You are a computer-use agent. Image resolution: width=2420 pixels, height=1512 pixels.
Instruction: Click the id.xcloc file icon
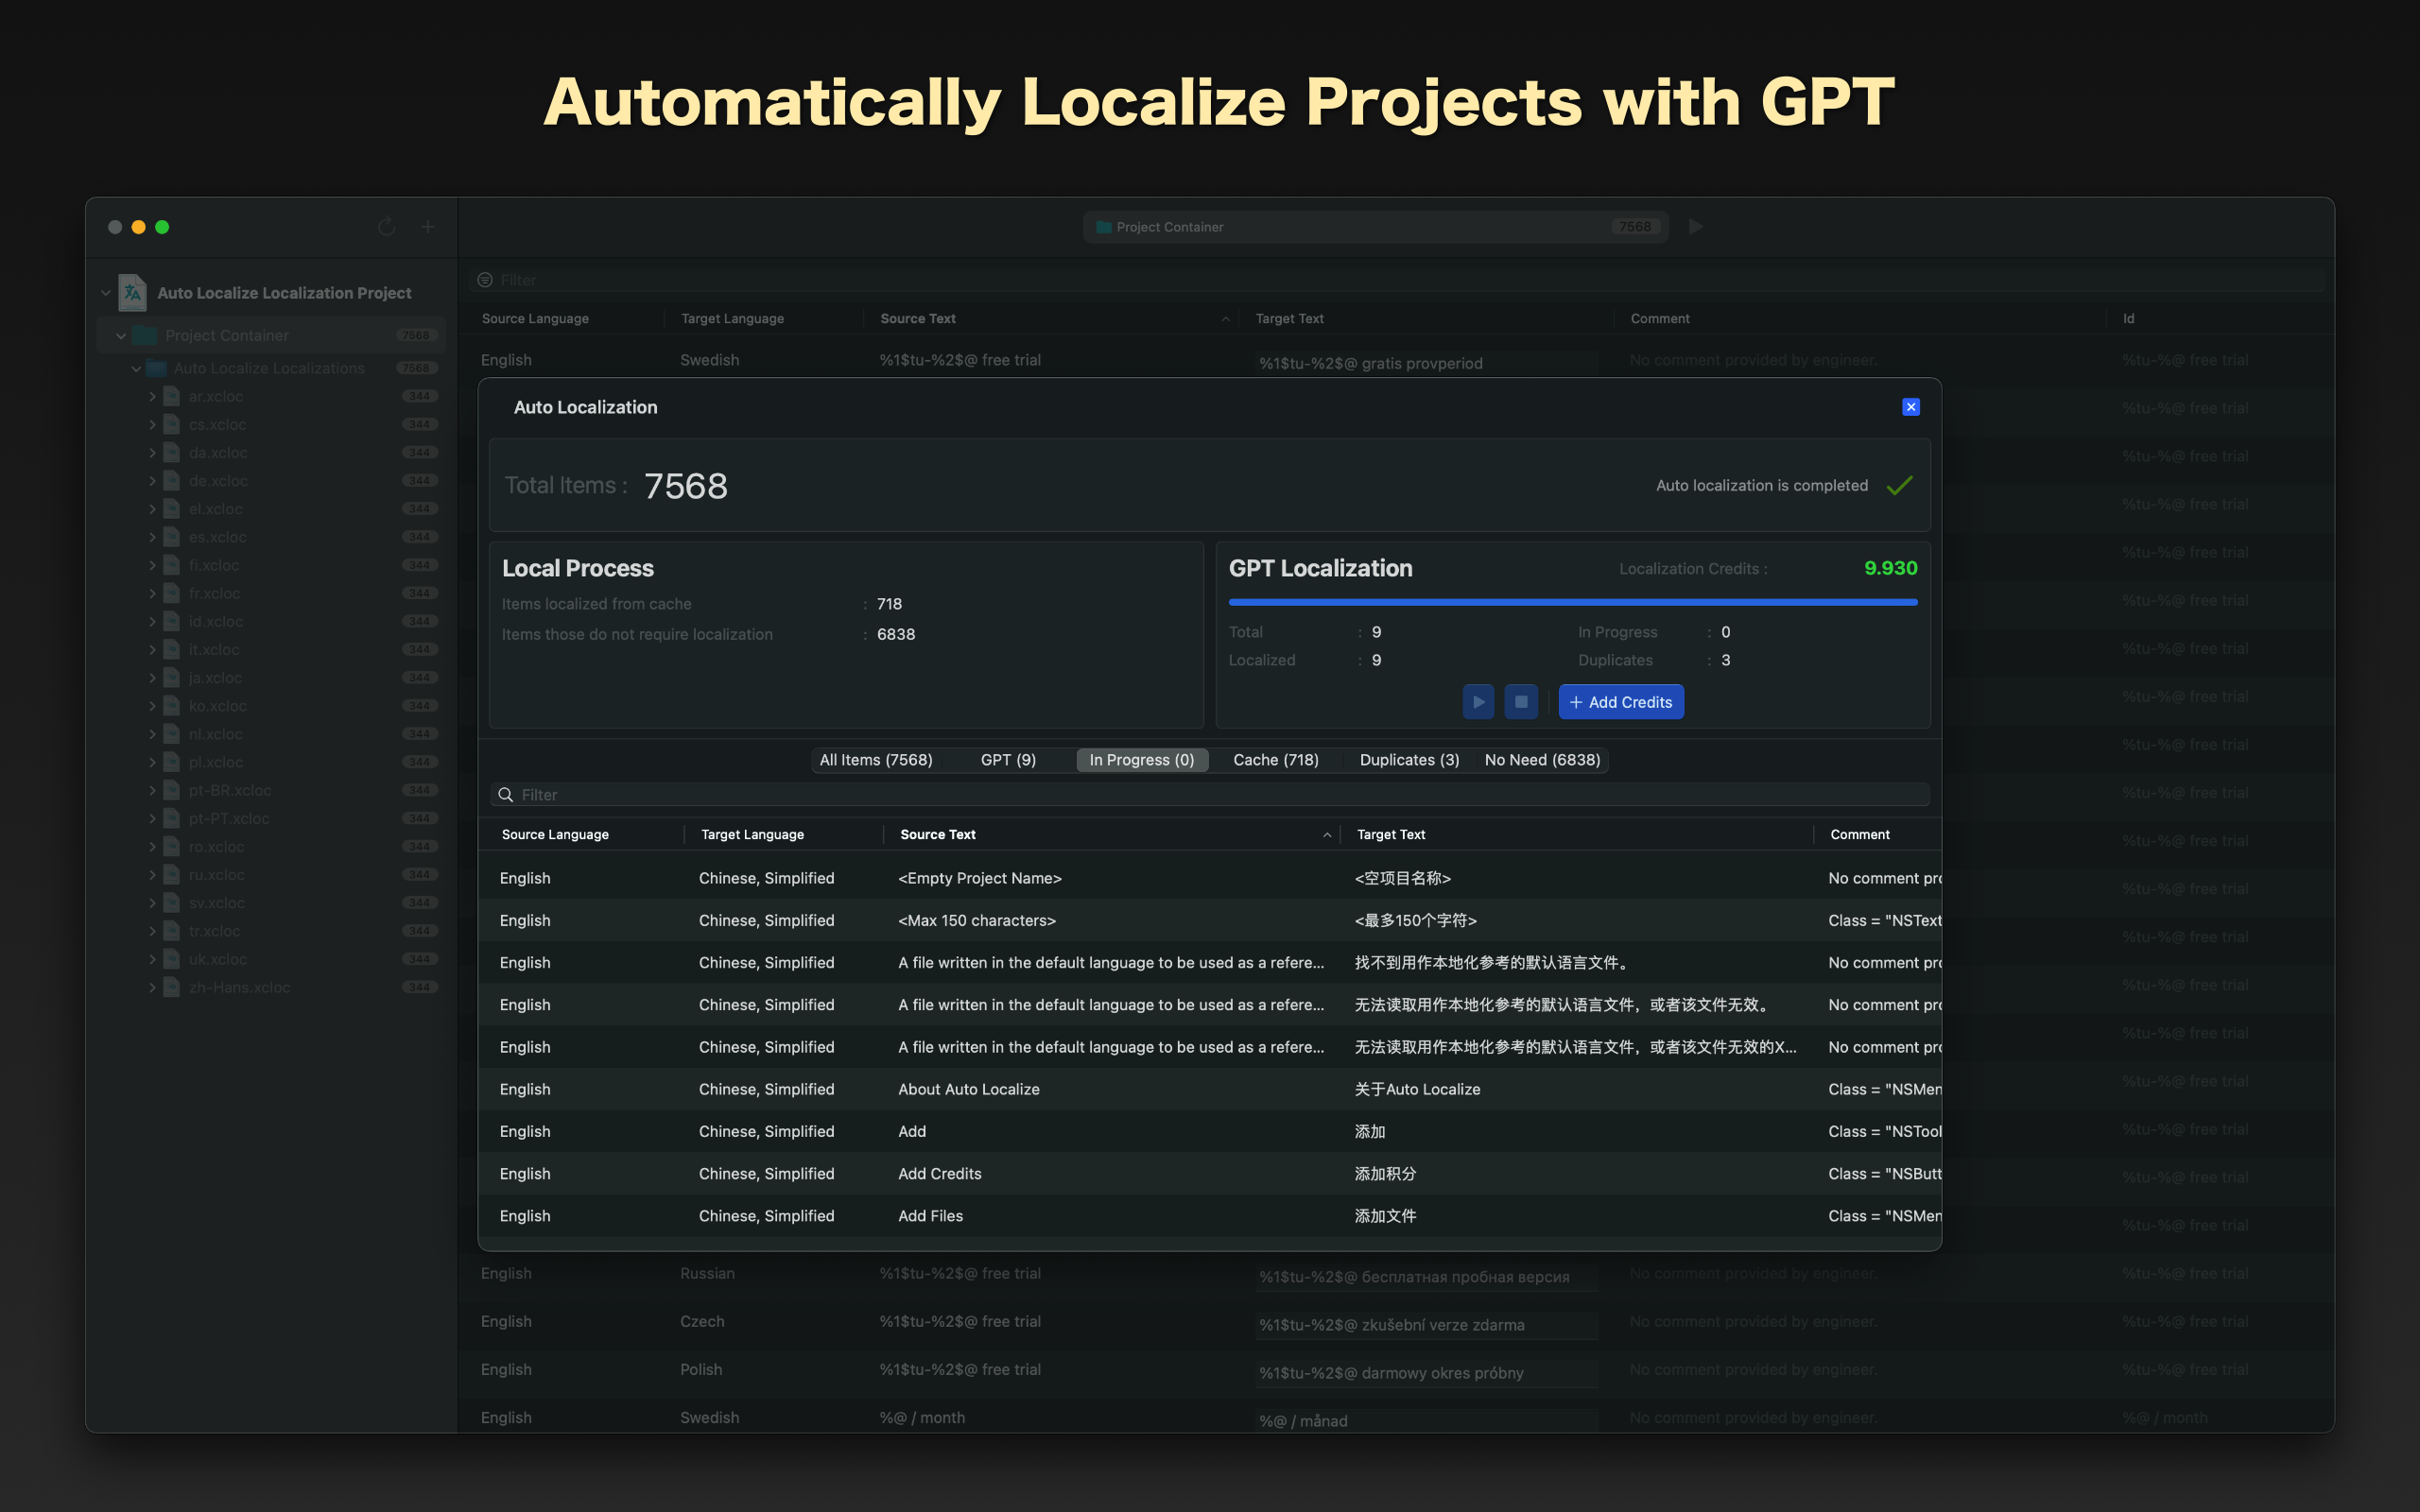click(x=172, y=621)
